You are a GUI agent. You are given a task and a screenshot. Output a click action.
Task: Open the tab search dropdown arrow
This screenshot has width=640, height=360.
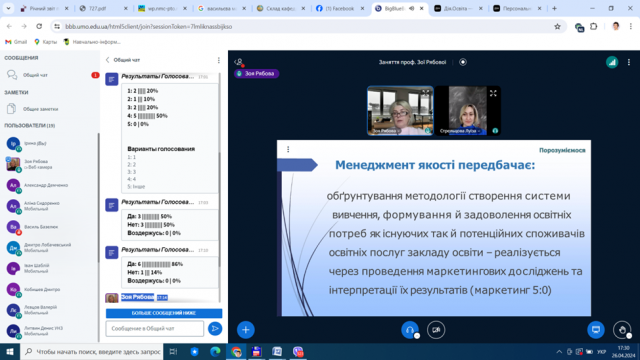point(8,8)
